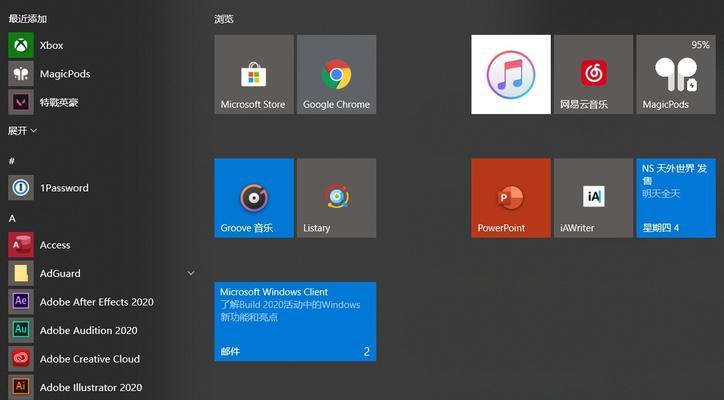Viewport: 724px width, 400px height.
Task: Open the Microsoft Store tile
Action: coord(254,74)
